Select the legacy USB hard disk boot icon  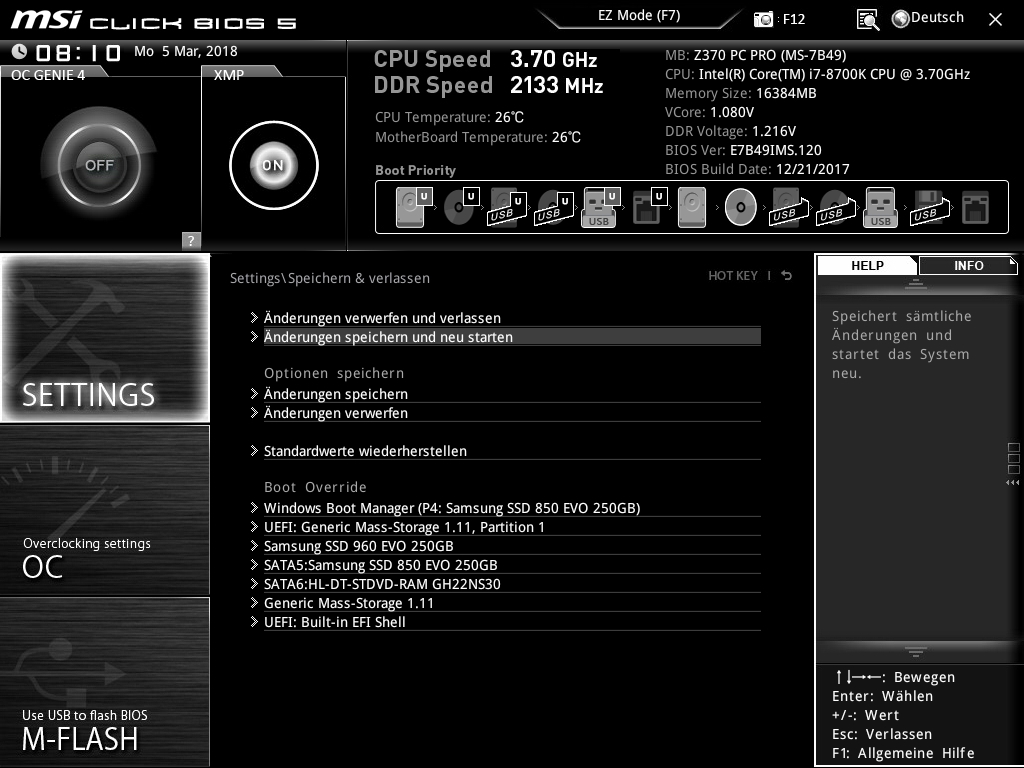click(x=789, y=207)
